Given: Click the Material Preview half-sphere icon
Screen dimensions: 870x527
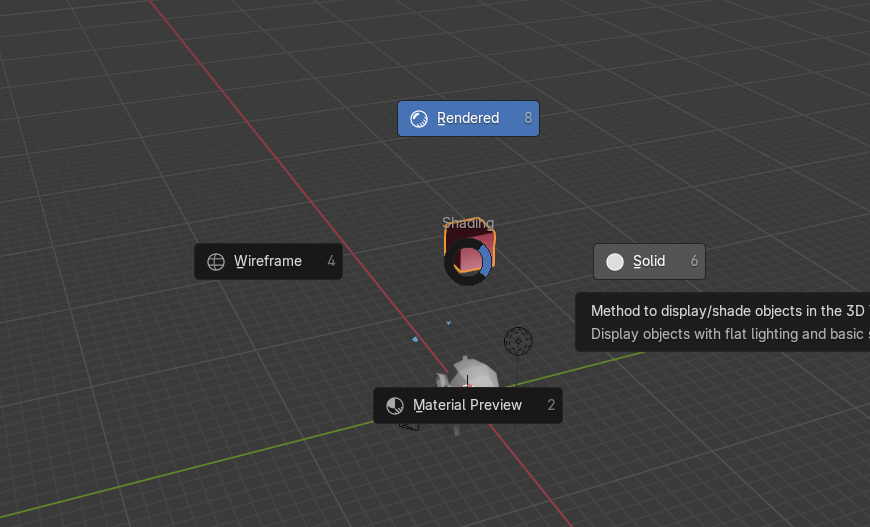Looking at the screenshot, I should coord(394,406).
